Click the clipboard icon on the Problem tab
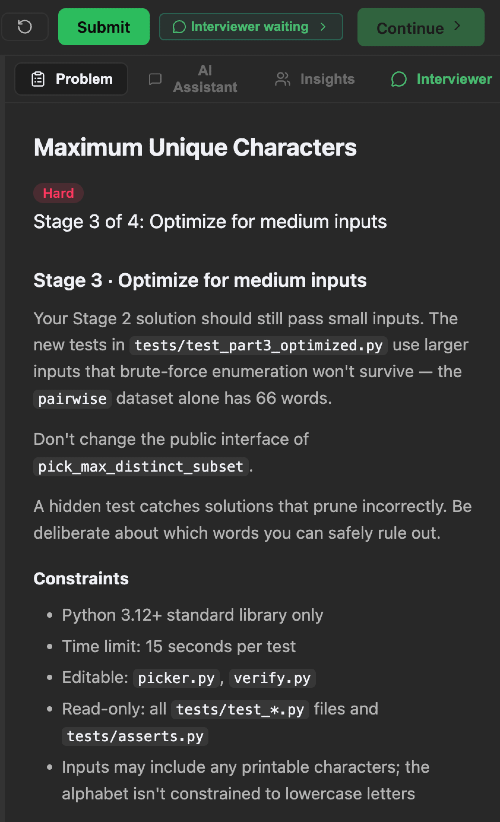The image size is (500, 822). [38, 79]
